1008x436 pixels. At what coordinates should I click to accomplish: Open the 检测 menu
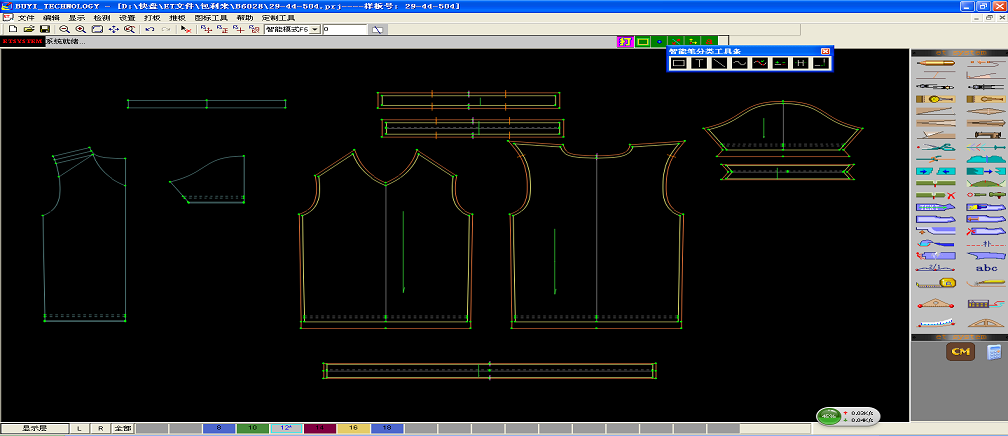point(102,18)
